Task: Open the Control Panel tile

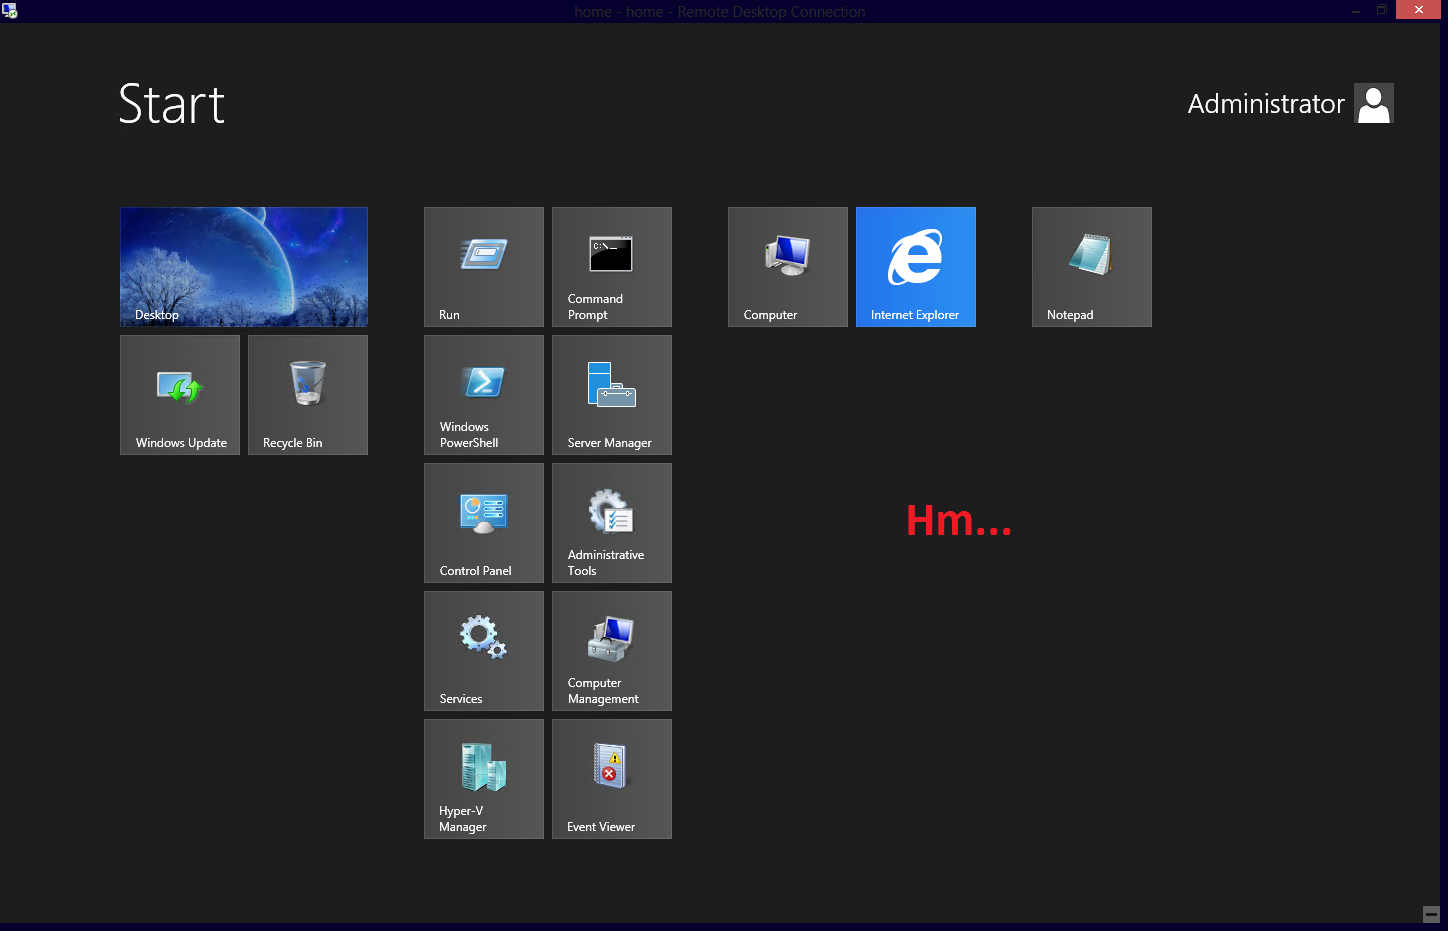Action: tap(484, 523)
